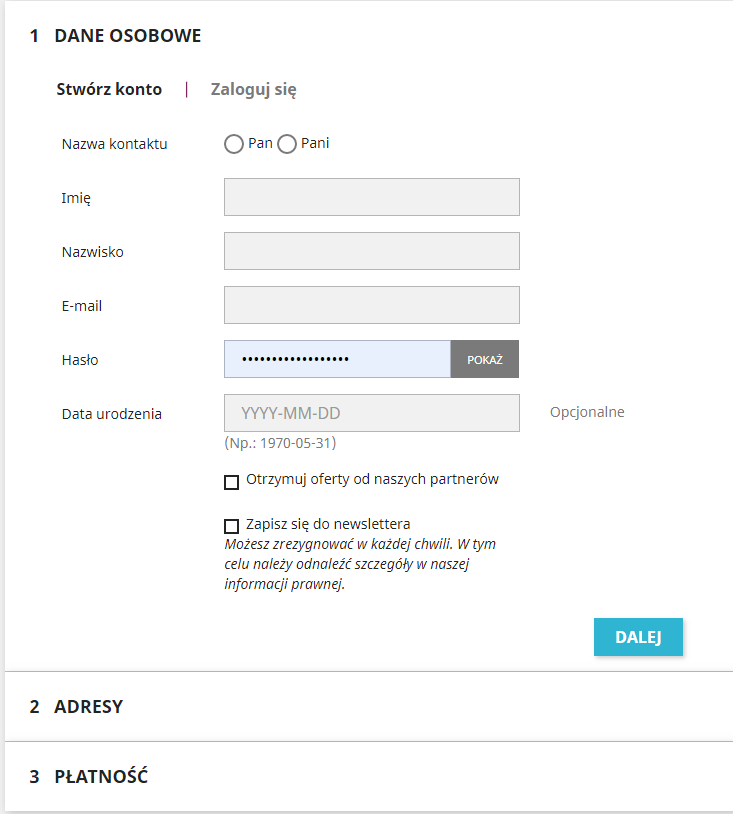Focus the Imię text field
The height and width of the screenshot is (814, 733).
[371, 197]
